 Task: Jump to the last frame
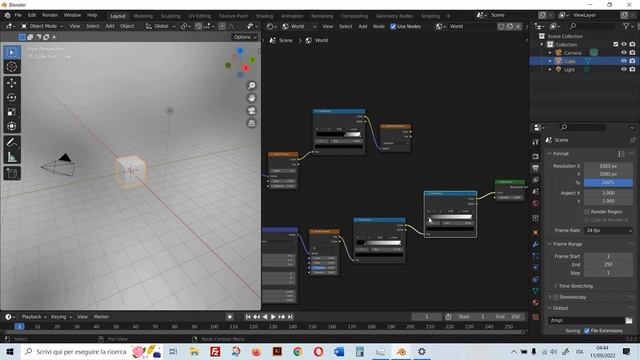coord(290,317)
